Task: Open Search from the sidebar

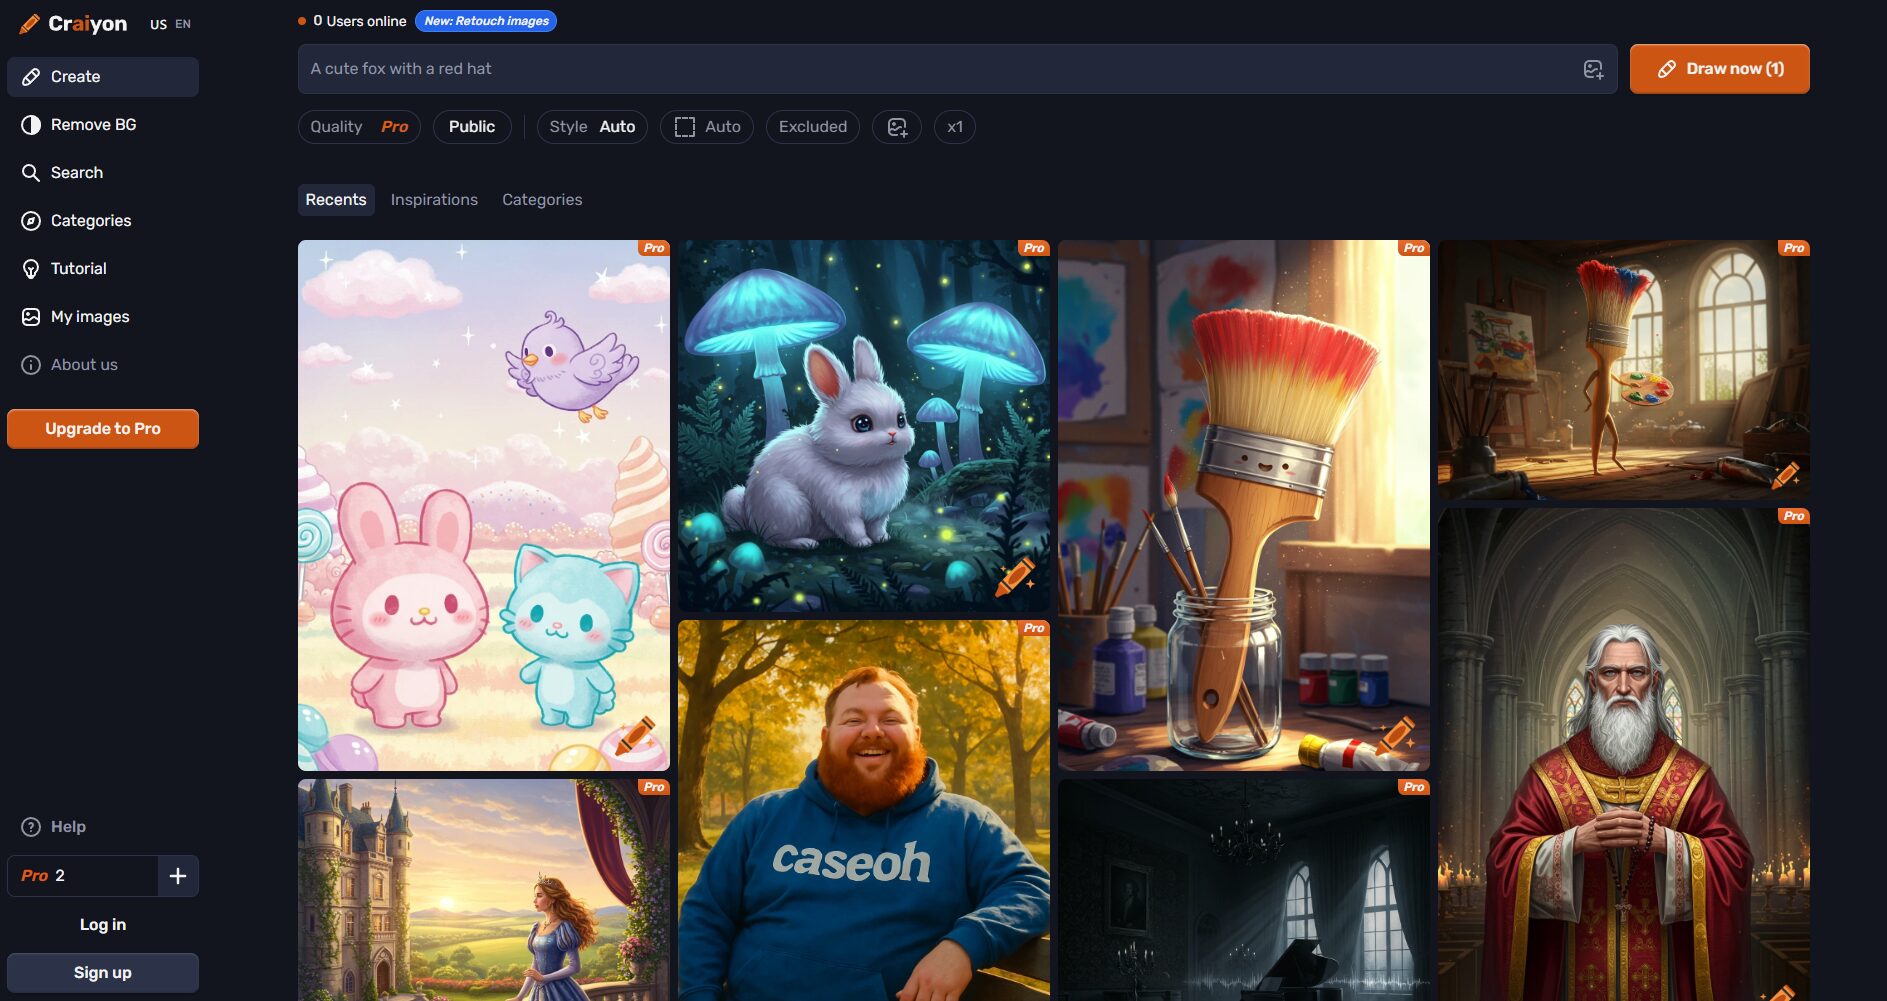Action: [x=76, y=173]
